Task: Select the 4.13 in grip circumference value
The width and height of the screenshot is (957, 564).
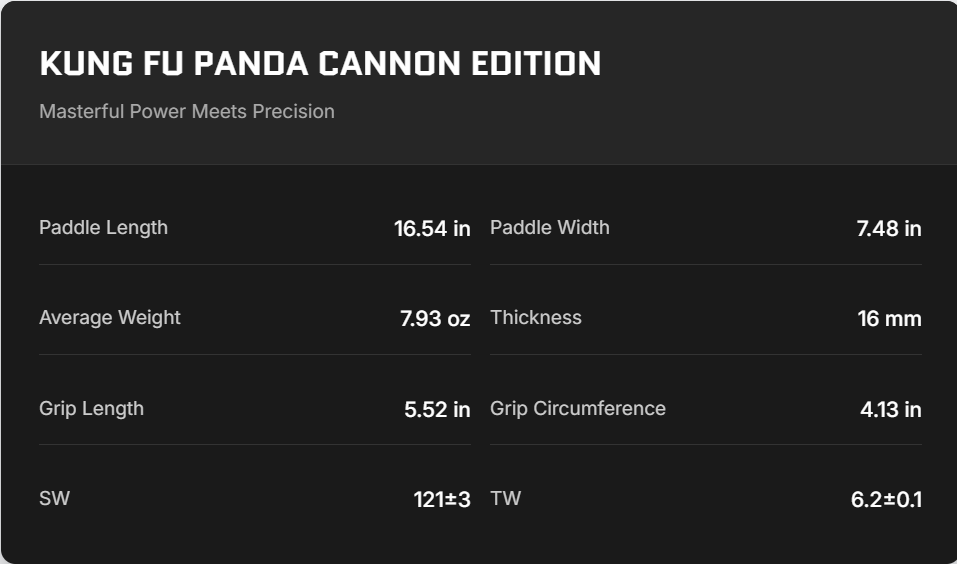Action: click(x=890, y=409)
